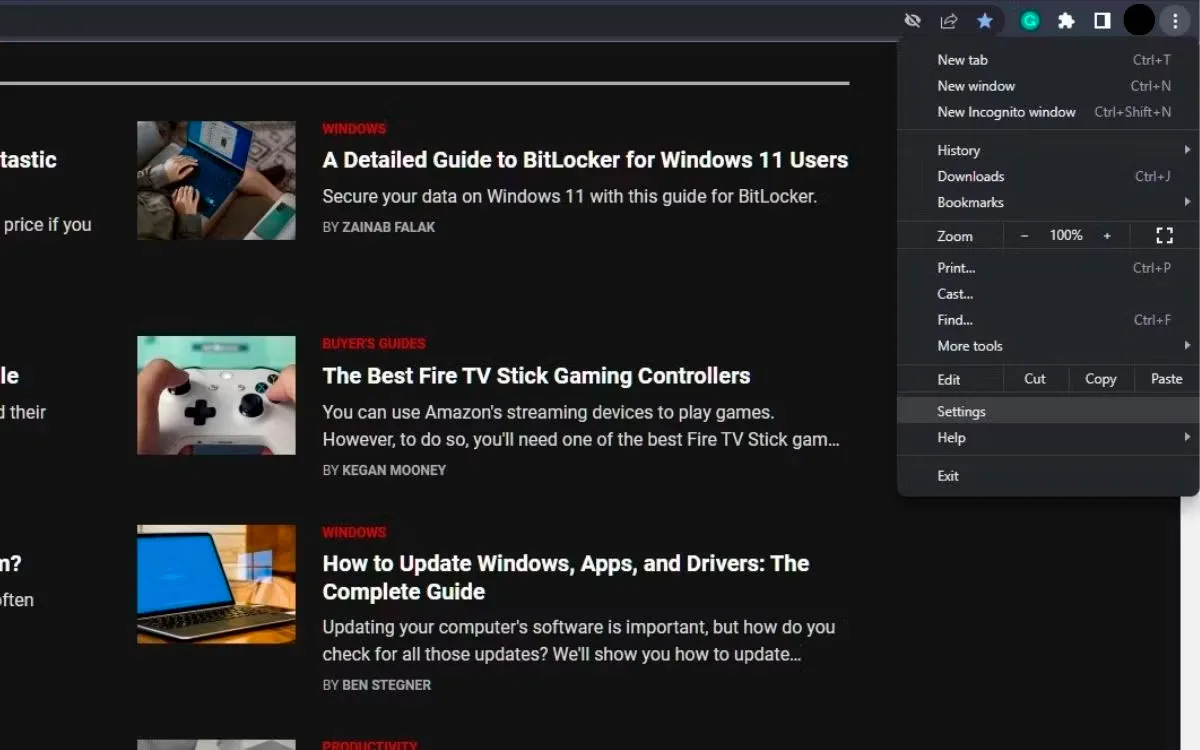The height and width of the screenshot is (750, 1200).
Task: Close the three-dot Chrome menu button
Action: pos(1175,20)
